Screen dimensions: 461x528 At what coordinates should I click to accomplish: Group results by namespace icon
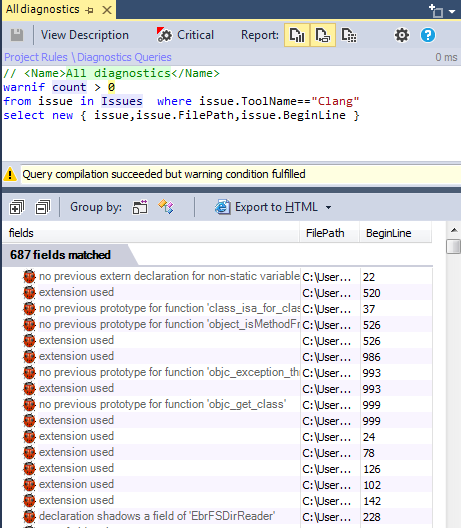pyautogui.click(x=140, y=207)
